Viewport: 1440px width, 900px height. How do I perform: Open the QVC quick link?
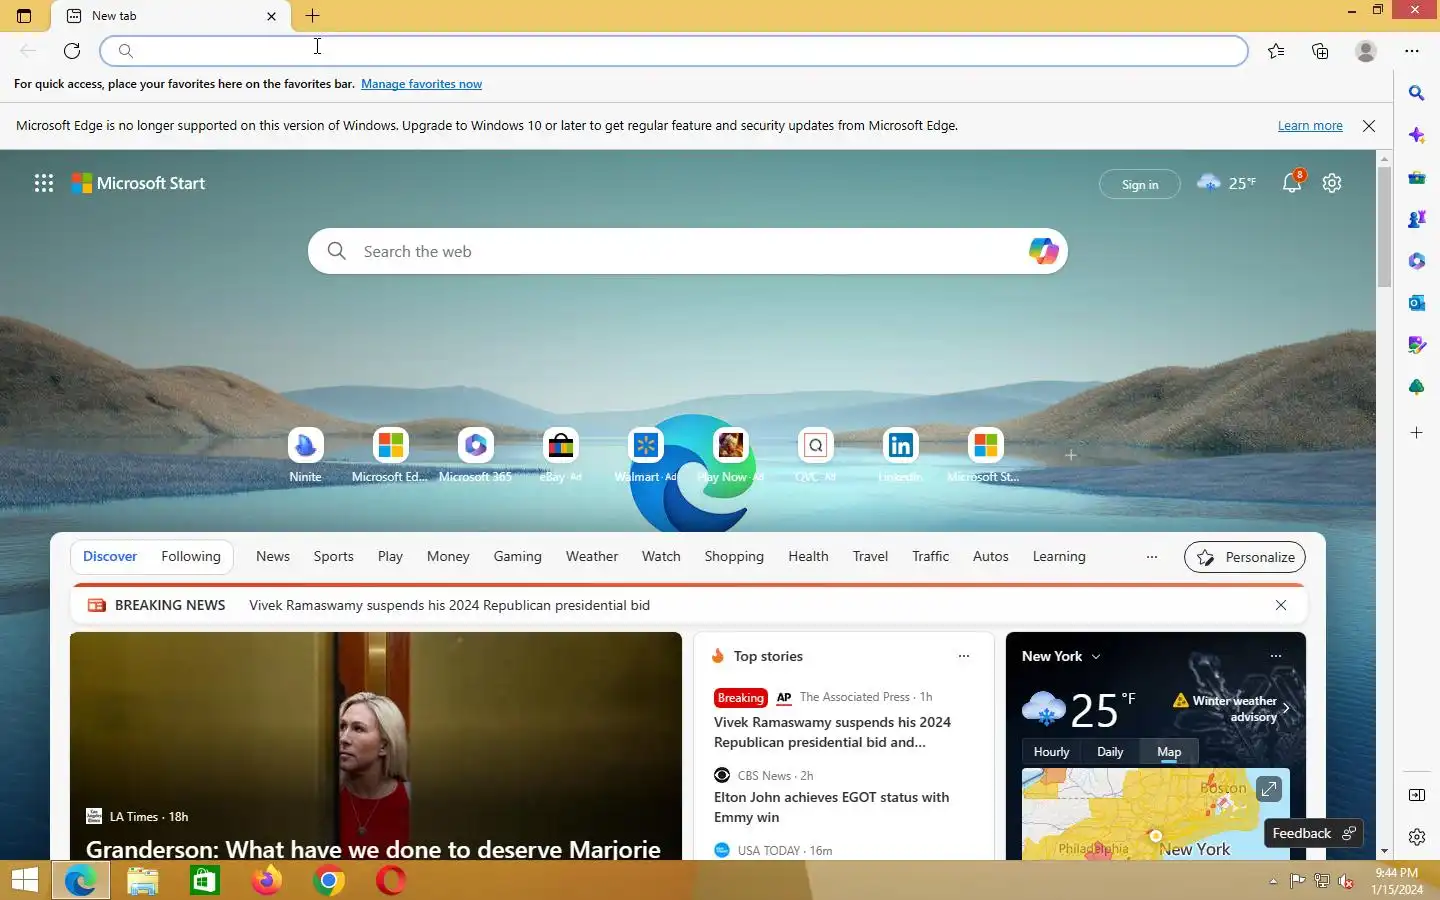coord(816,456)
